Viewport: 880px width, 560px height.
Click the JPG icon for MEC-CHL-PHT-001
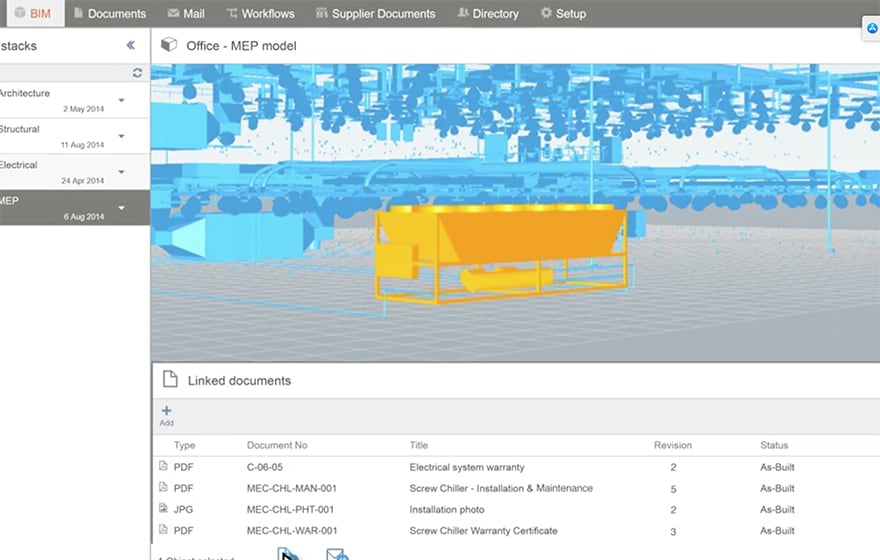click(x=163, y=508)
